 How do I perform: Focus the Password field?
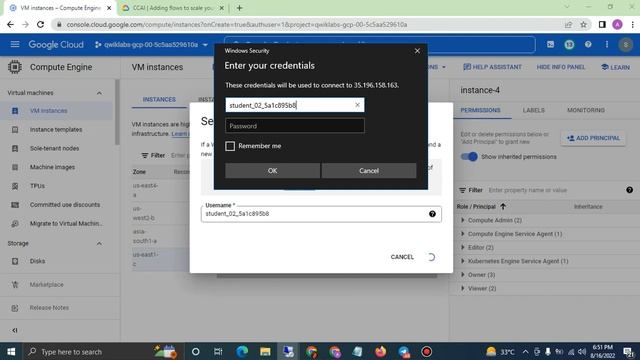(x=295, y=126)
